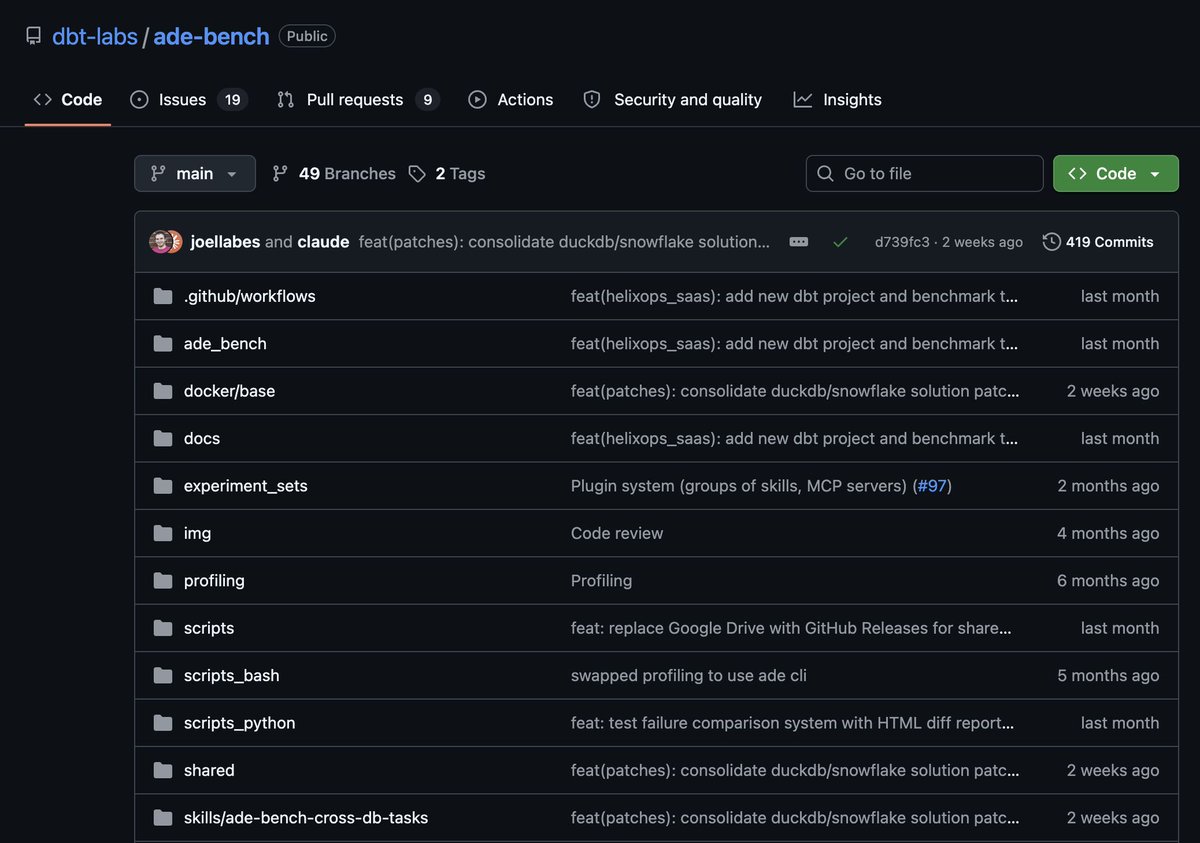Screen dimensions: 1200x843
Task: Switch to the Code tab
Action: [68, 99]
